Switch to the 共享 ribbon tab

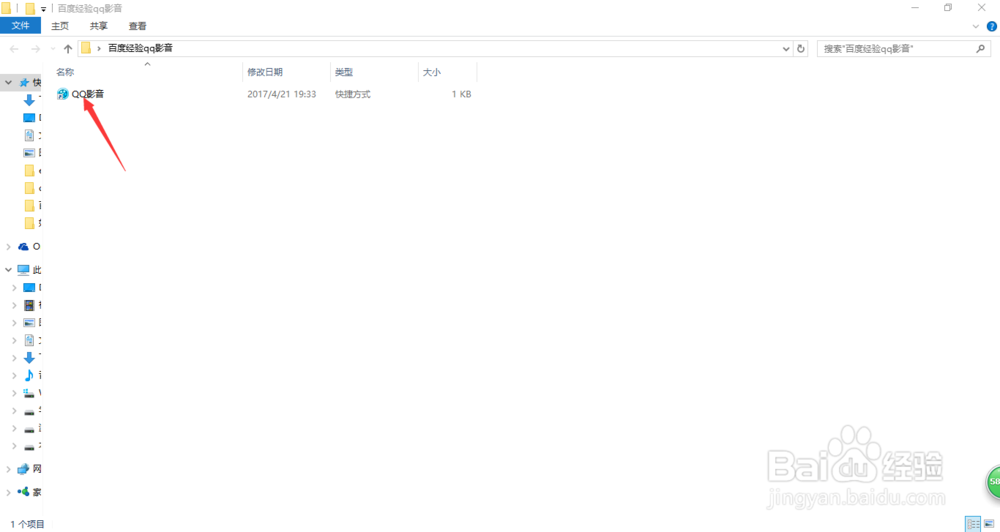click(99, 26)
